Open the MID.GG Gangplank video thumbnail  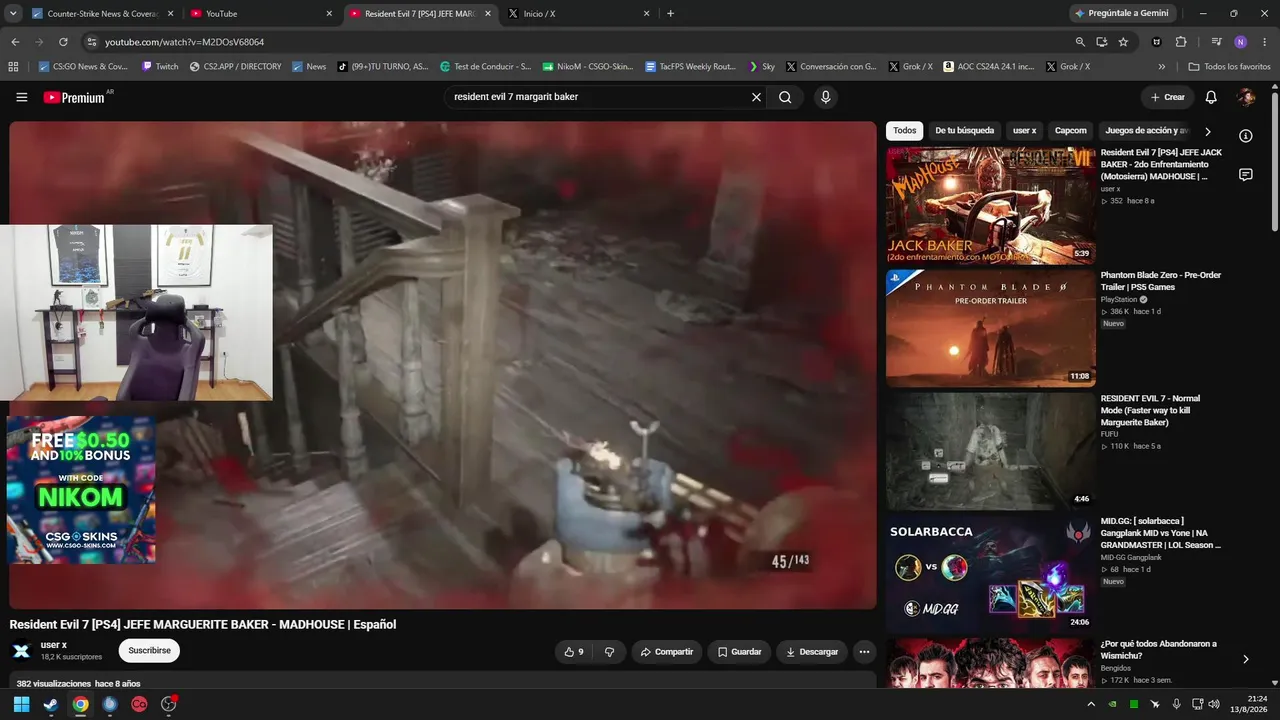(990, 574)
